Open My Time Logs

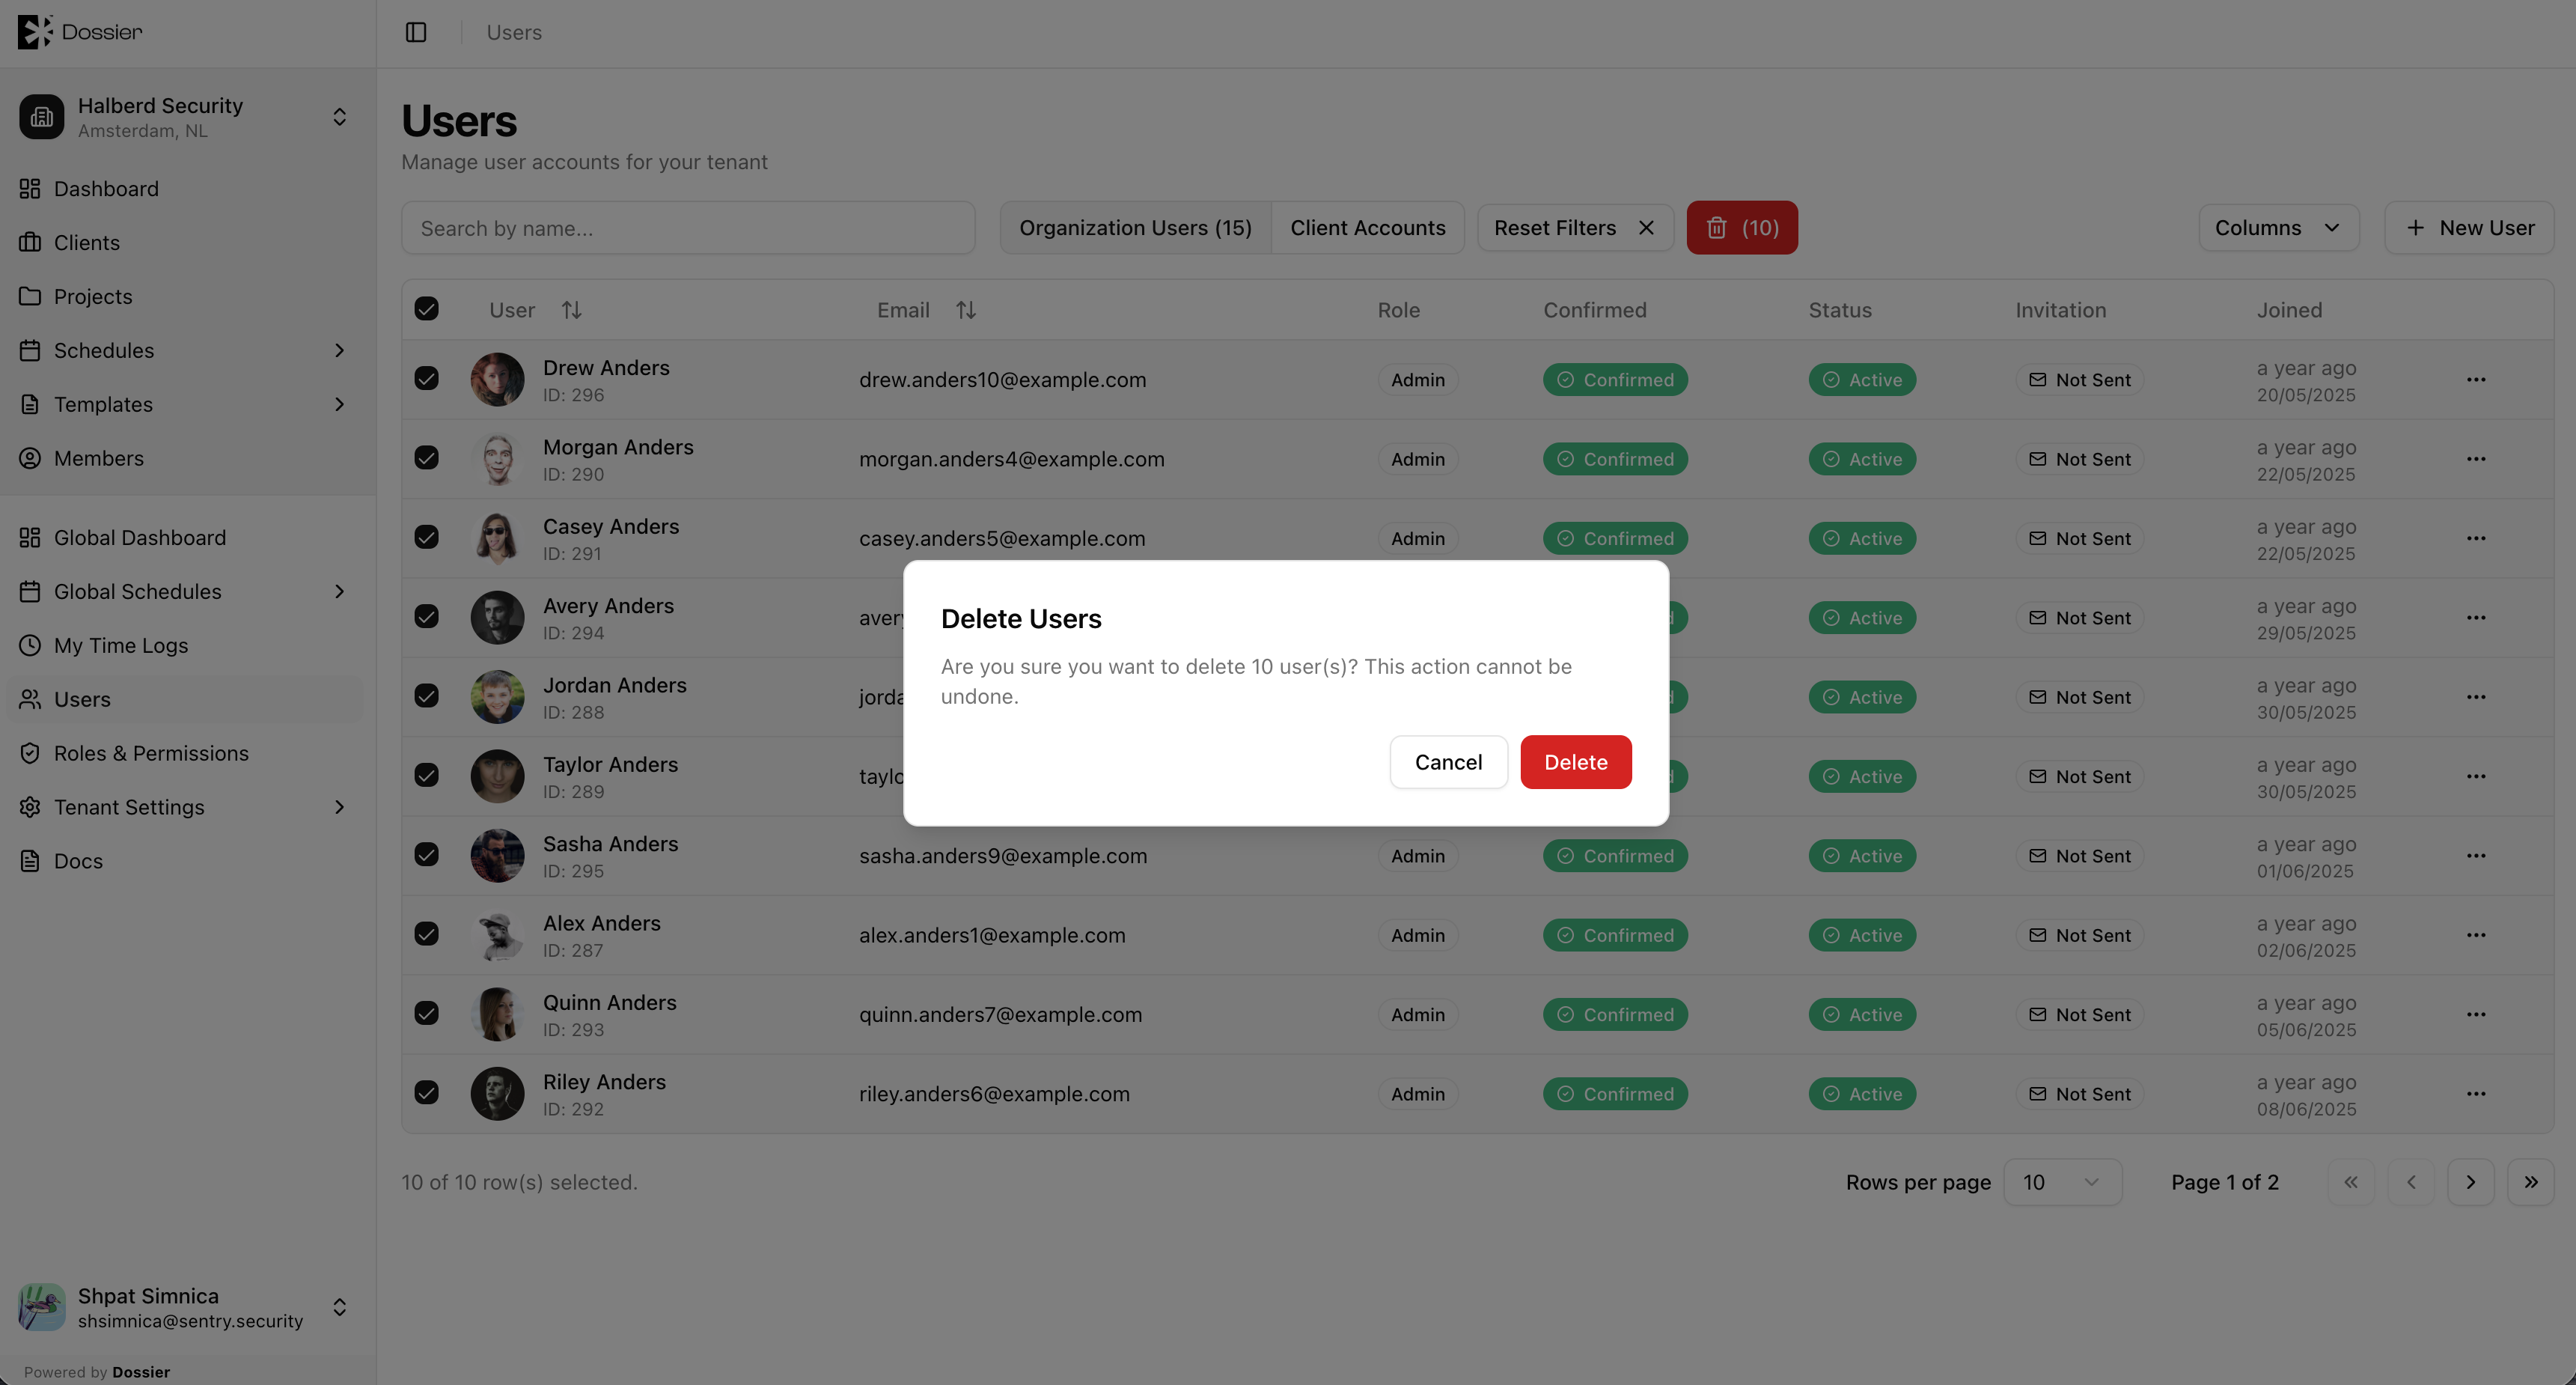click(x=186, y=645)
